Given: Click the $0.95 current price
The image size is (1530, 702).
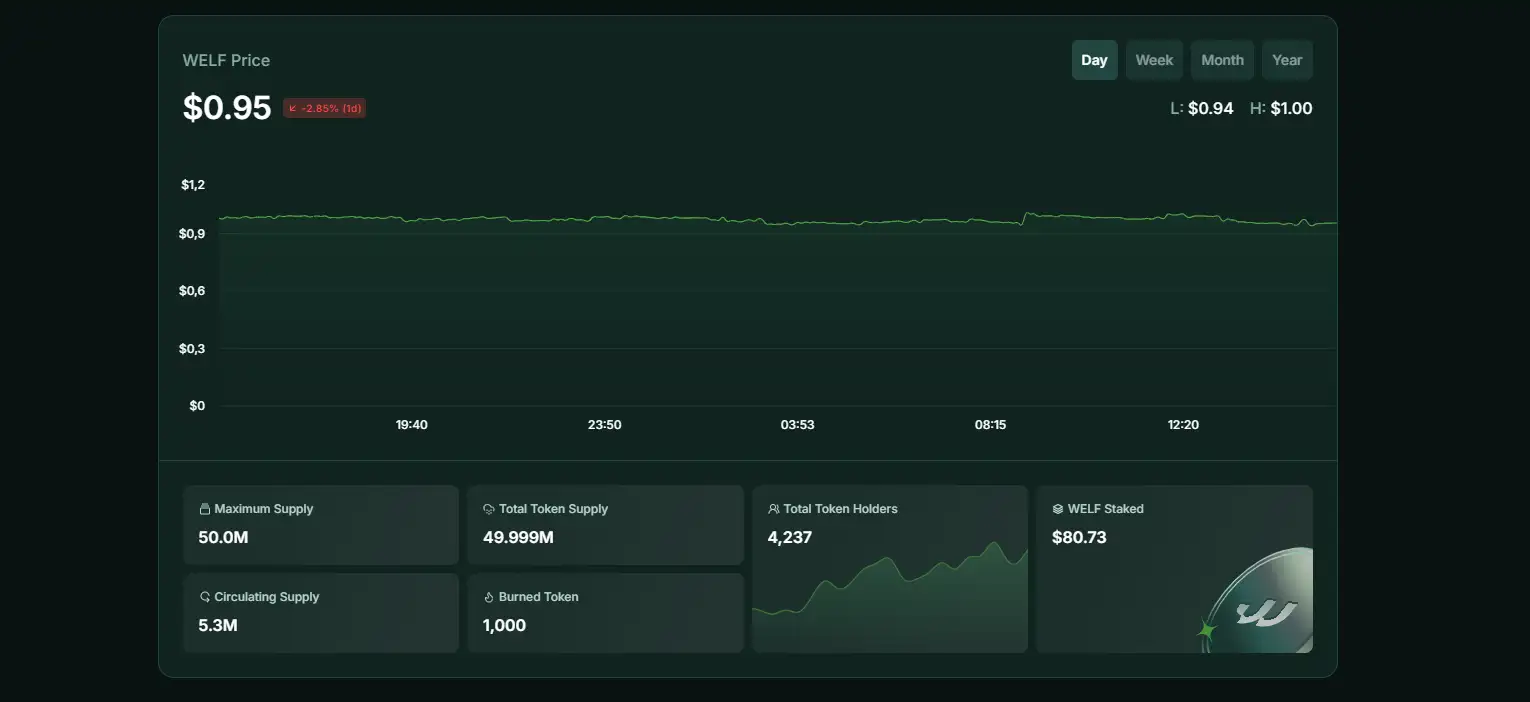Looking at the screenshot, I should (227, 108).
